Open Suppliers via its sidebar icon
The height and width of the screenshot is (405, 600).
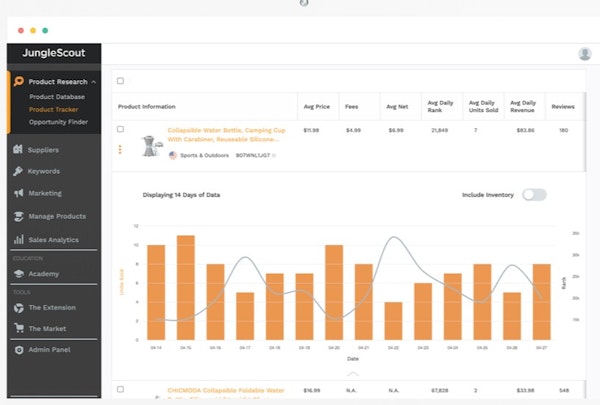pyautogui.click(x=18, y=150)
